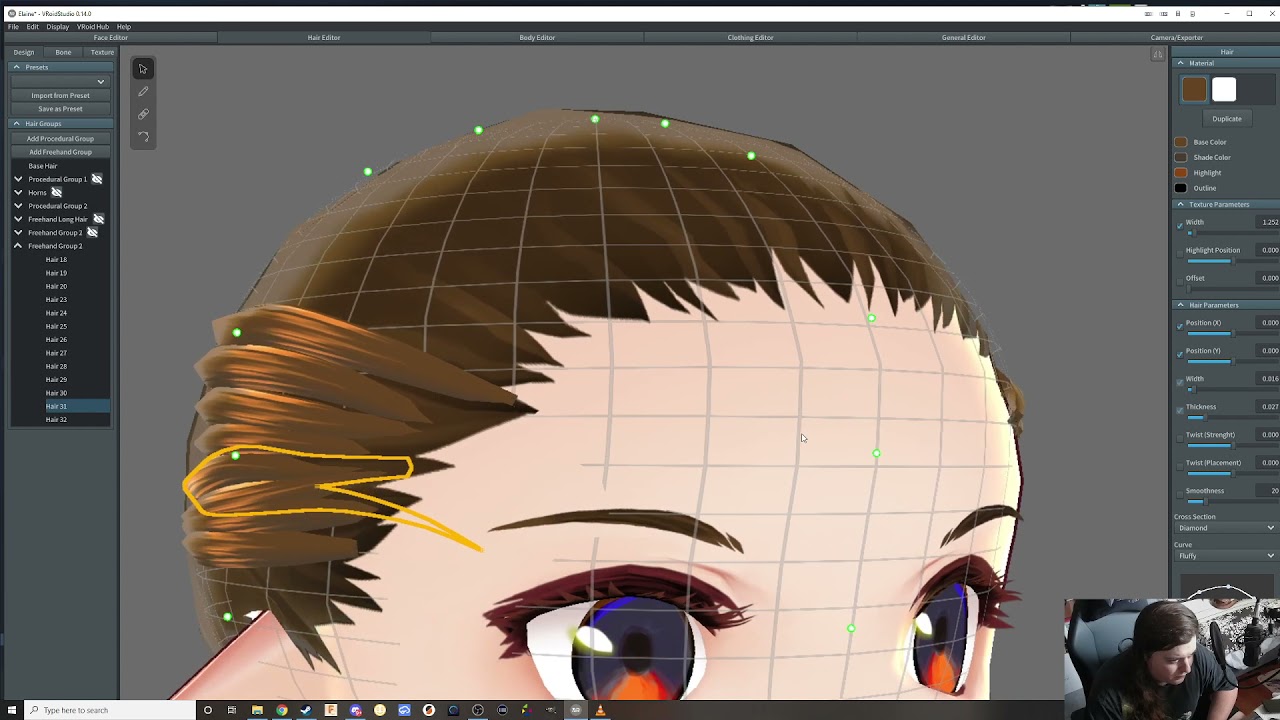
Task: Click Add Procedural Group button
Action: tap(60, 139)
